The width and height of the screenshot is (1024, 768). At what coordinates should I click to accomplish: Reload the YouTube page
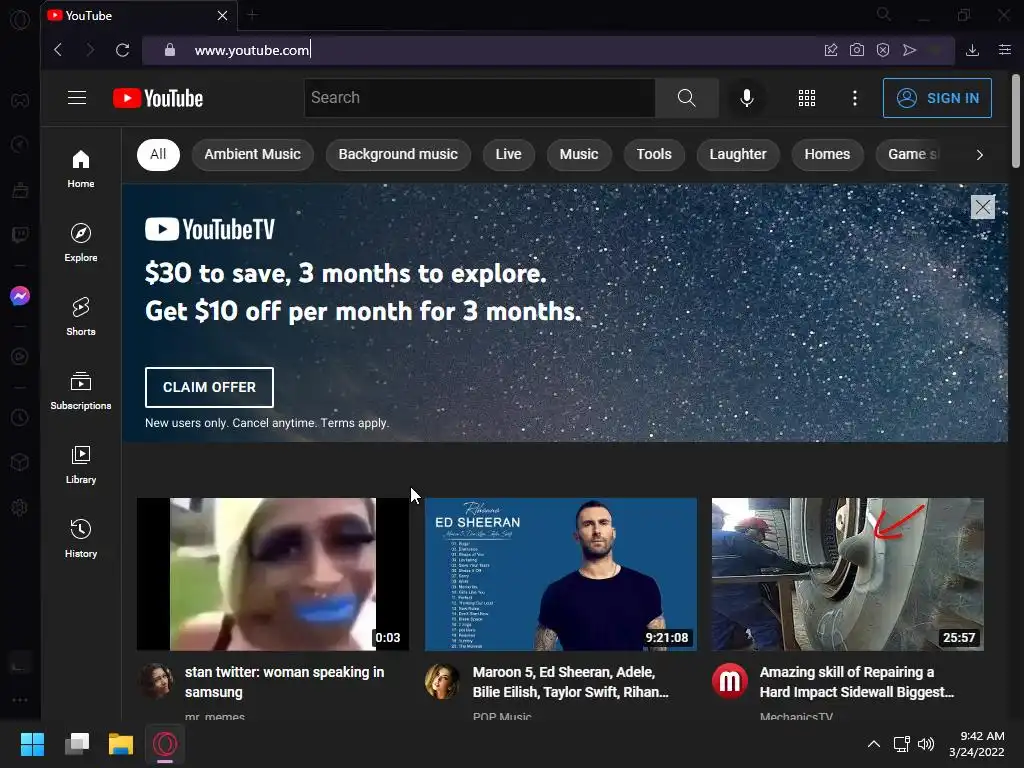click(122, 50)
